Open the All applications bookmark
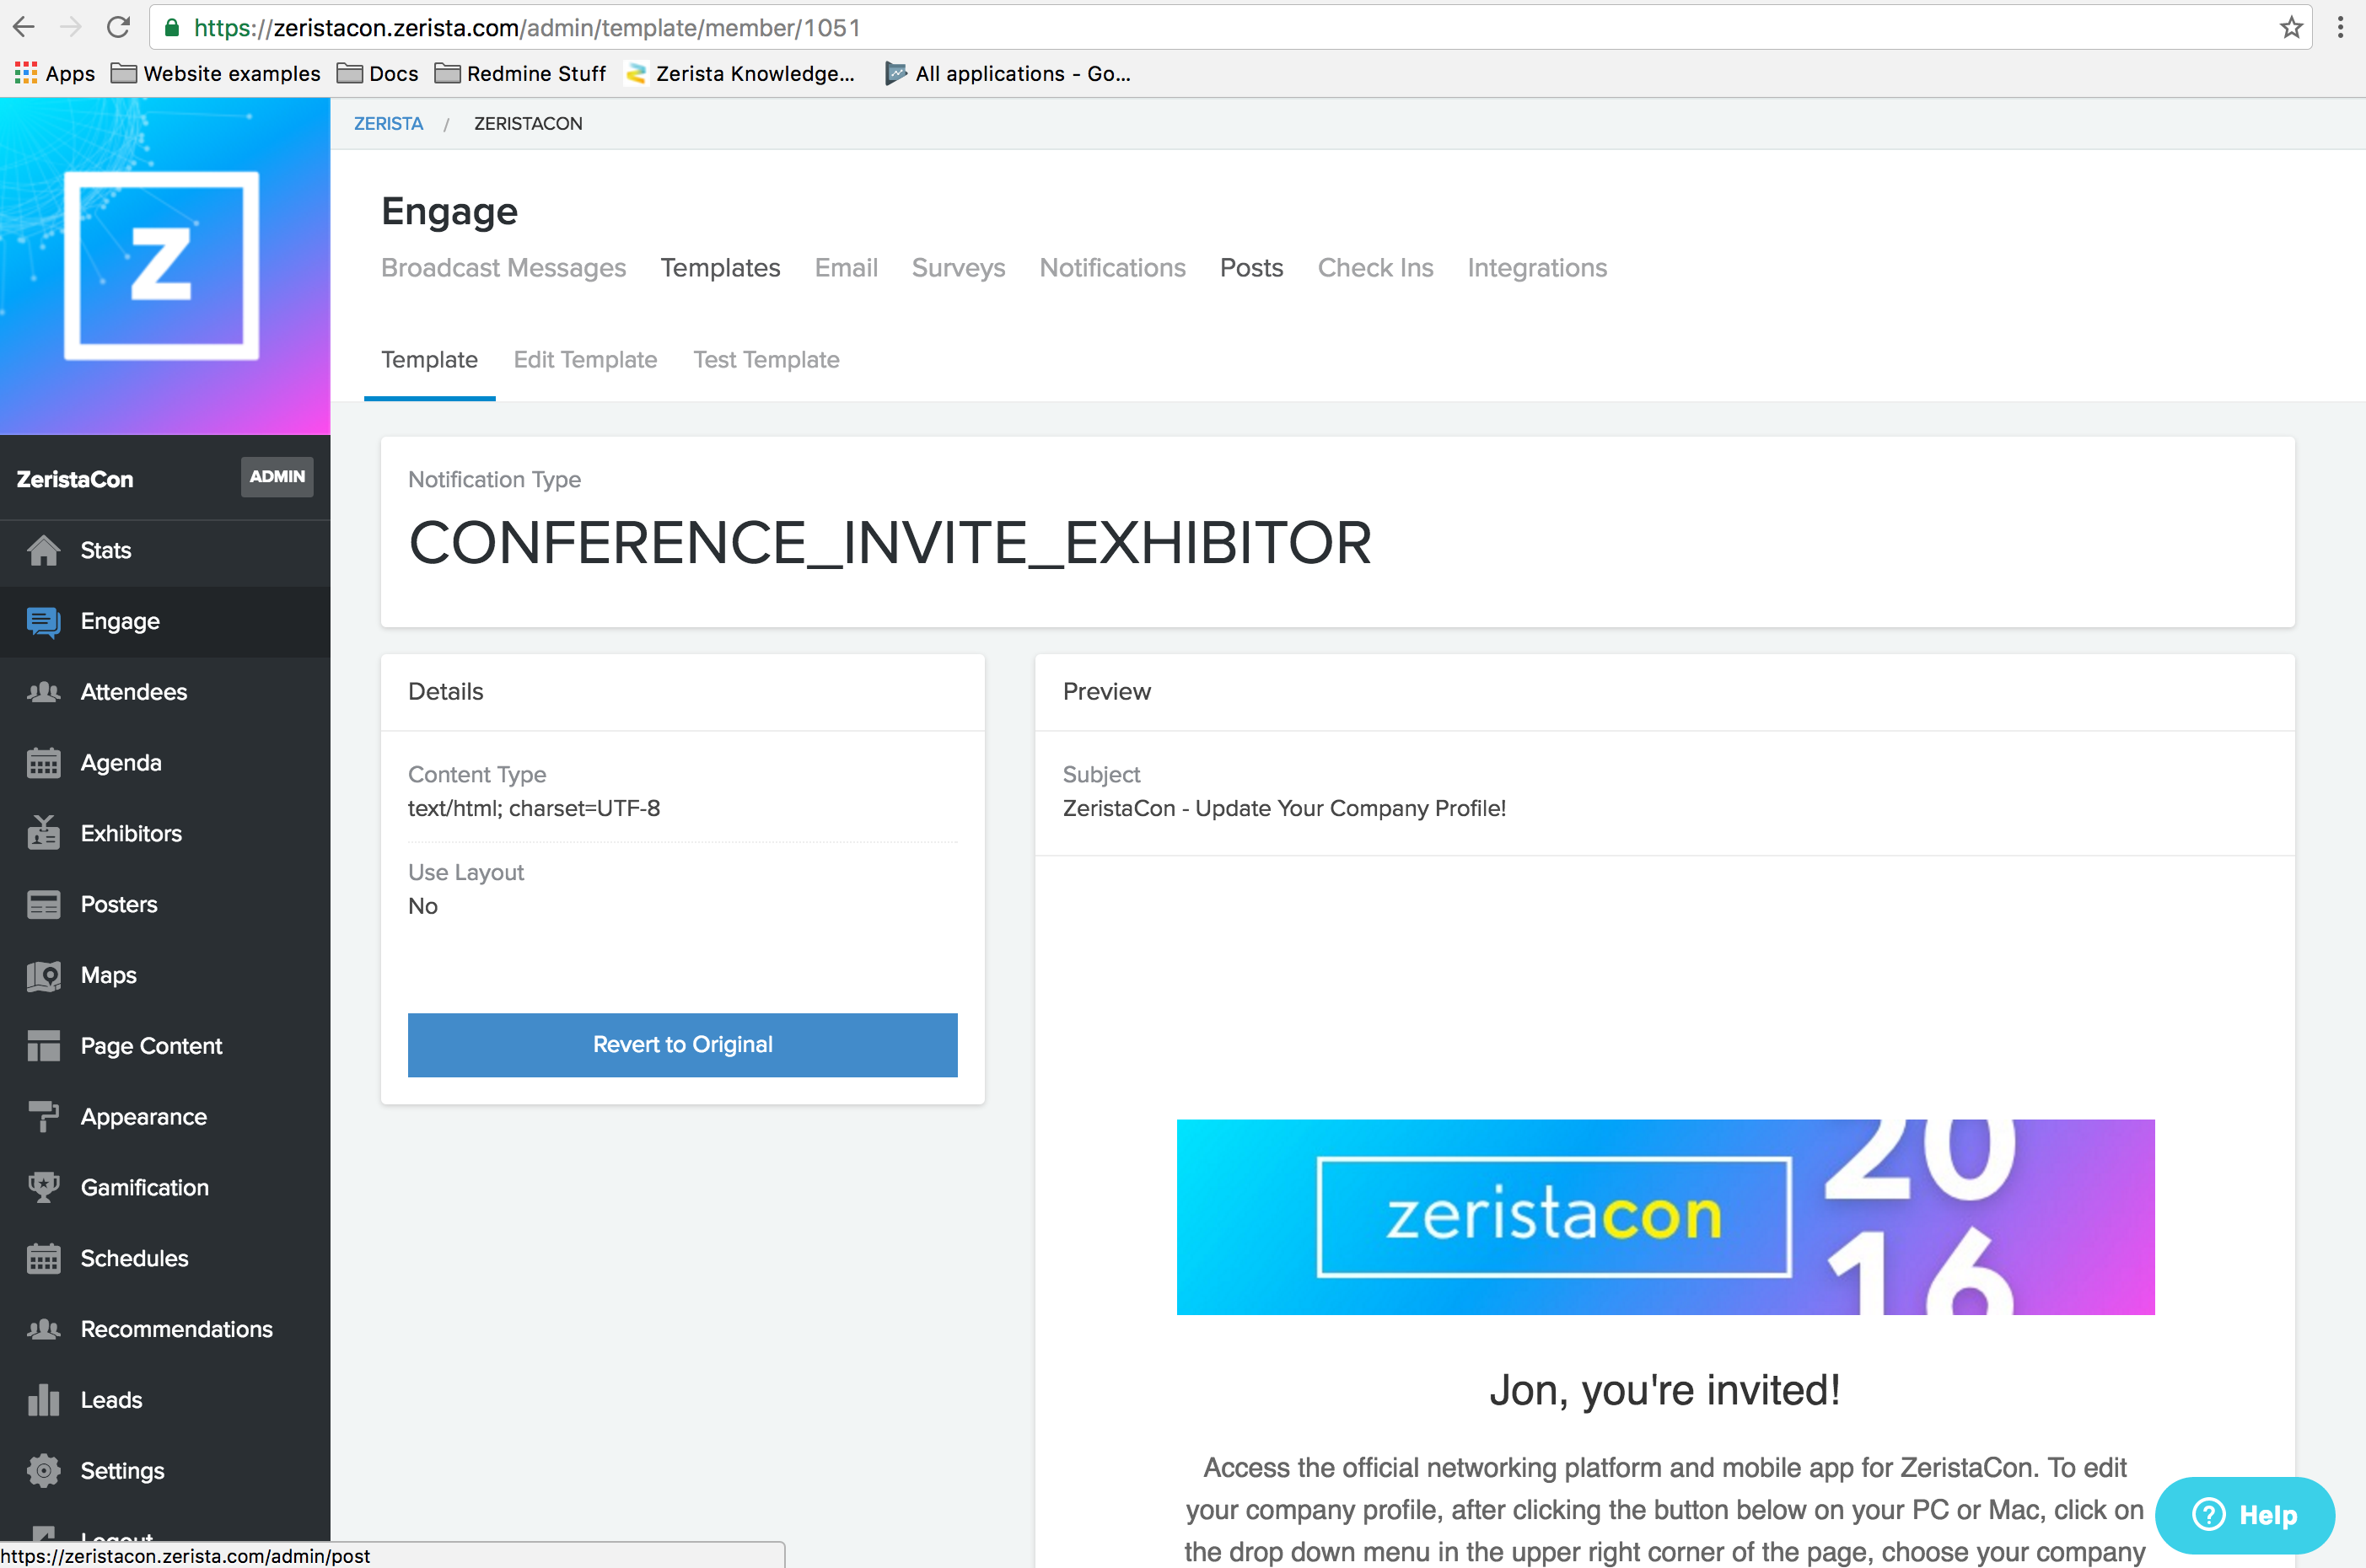Screen dimensions: 2366x1568 1008,73
